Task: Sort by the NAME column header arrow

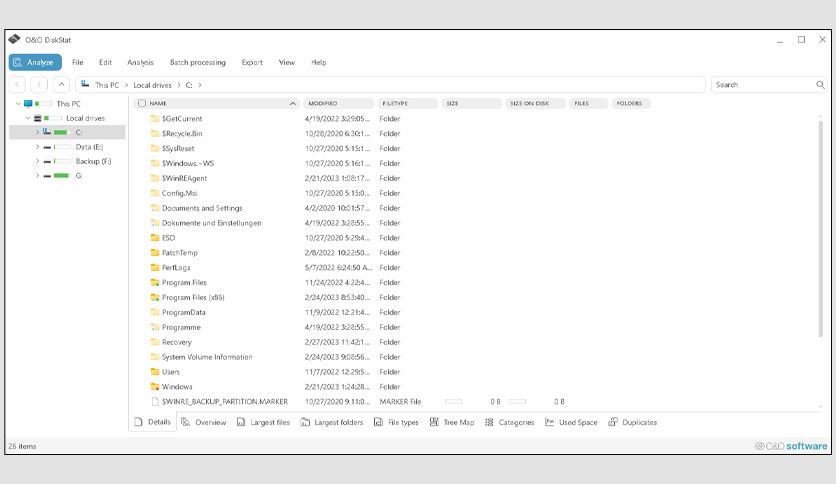Action: click(293, 103)
